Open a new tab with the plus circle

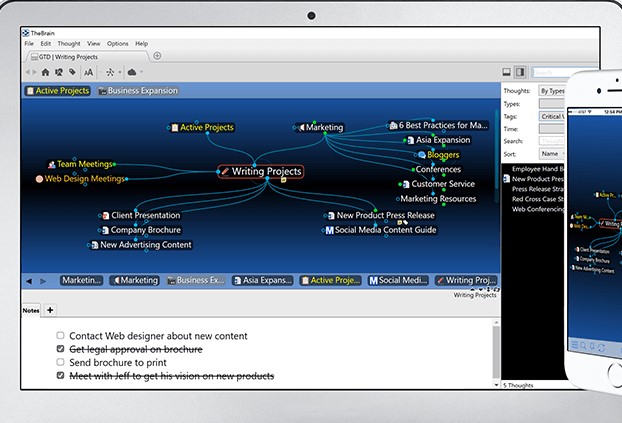[157, 56]
